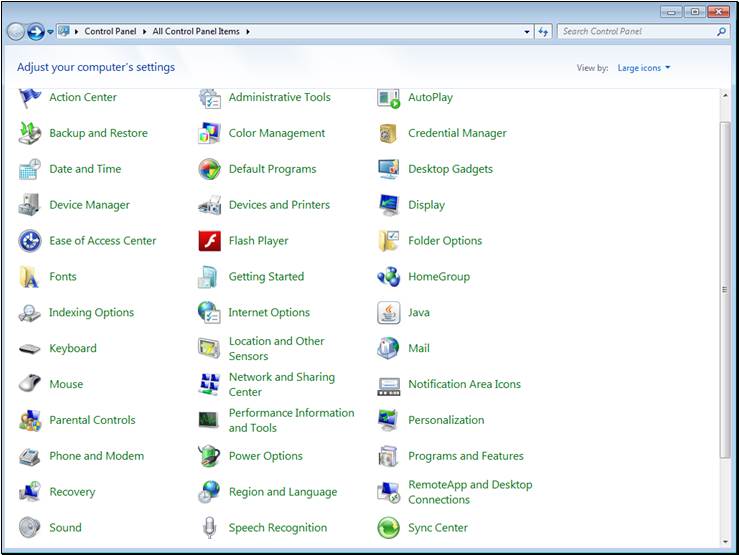
Task: Open the Internet Options globe icon
Action: 209,312
